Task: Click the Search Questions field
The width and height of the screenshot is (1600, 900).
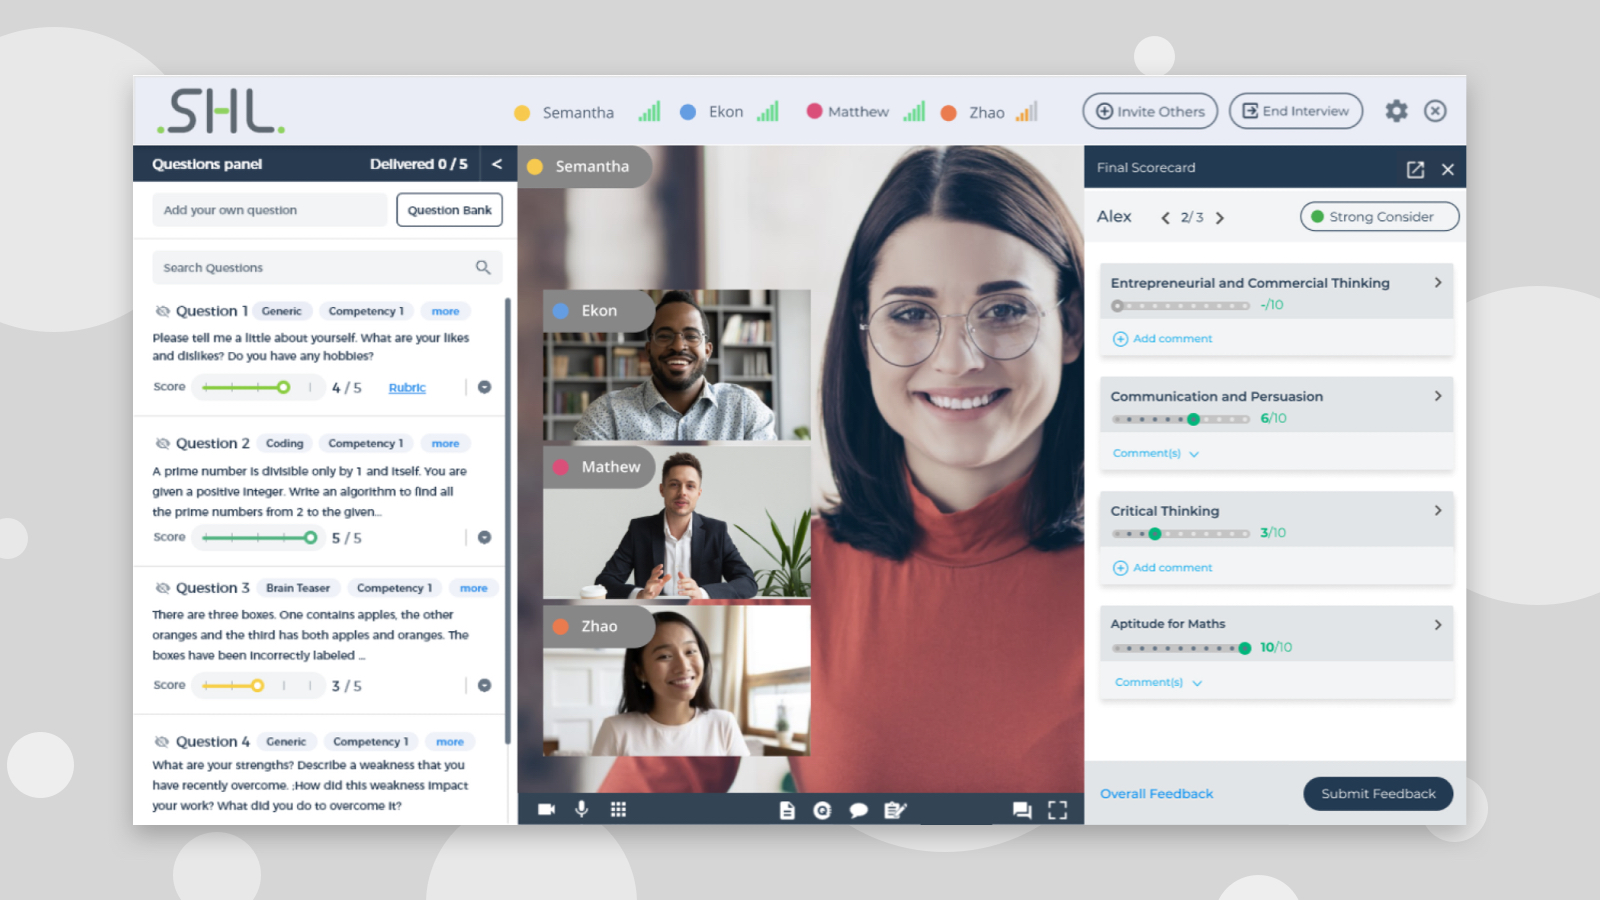Action: (x=326, y=267)
